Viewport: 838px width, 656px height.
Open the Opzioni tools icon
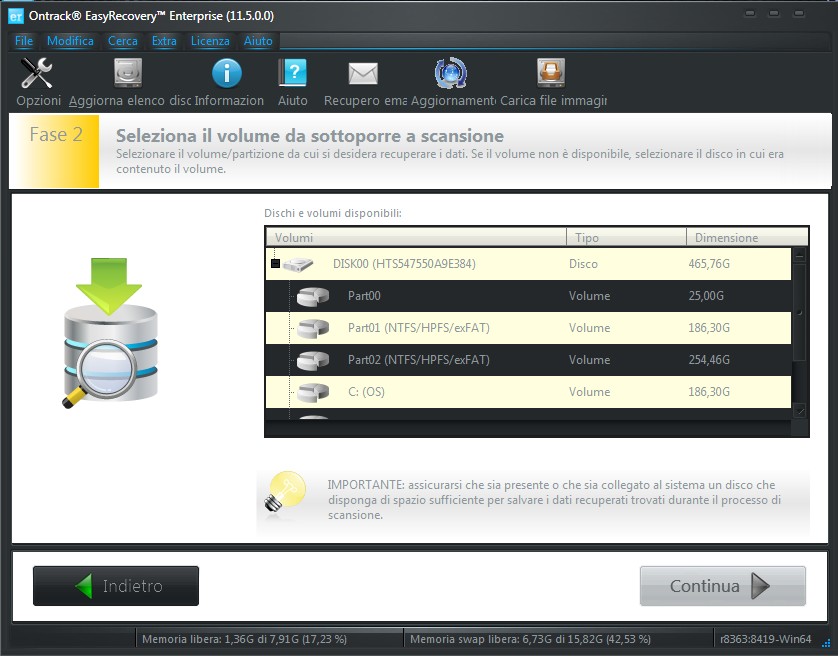click(x=36, y=73)
